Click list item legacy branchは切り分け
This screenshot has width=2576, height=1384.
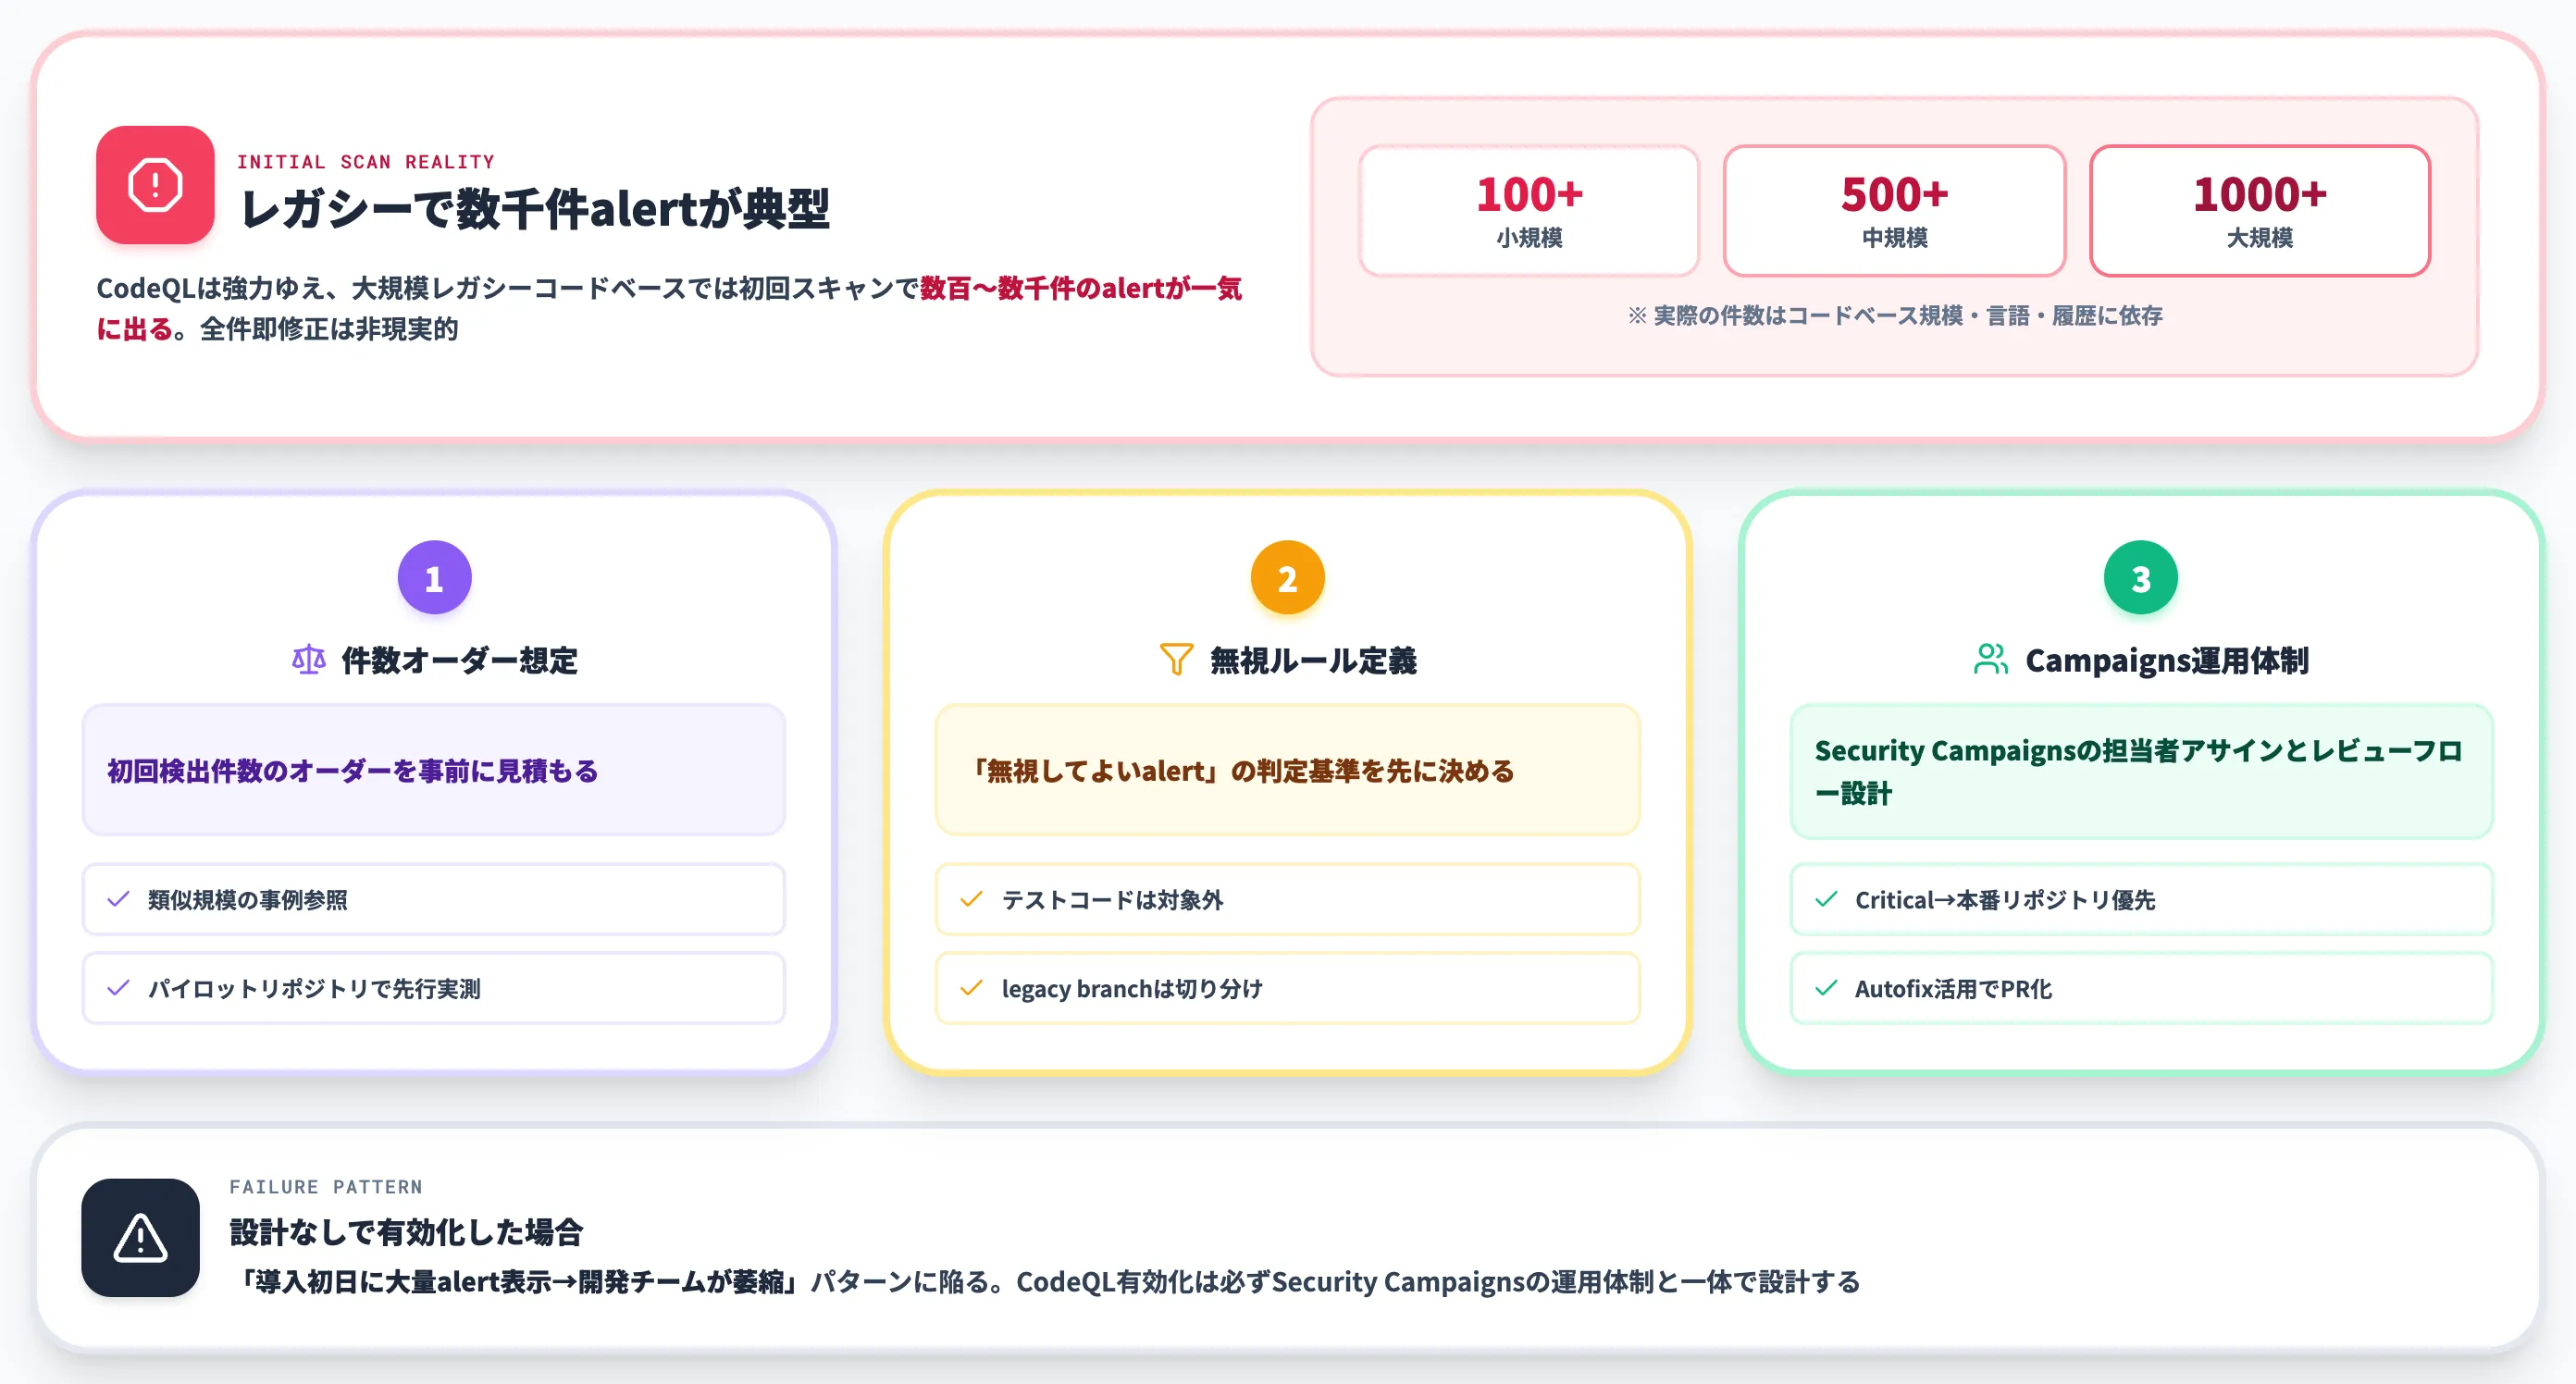click(x=1288, y=988)
